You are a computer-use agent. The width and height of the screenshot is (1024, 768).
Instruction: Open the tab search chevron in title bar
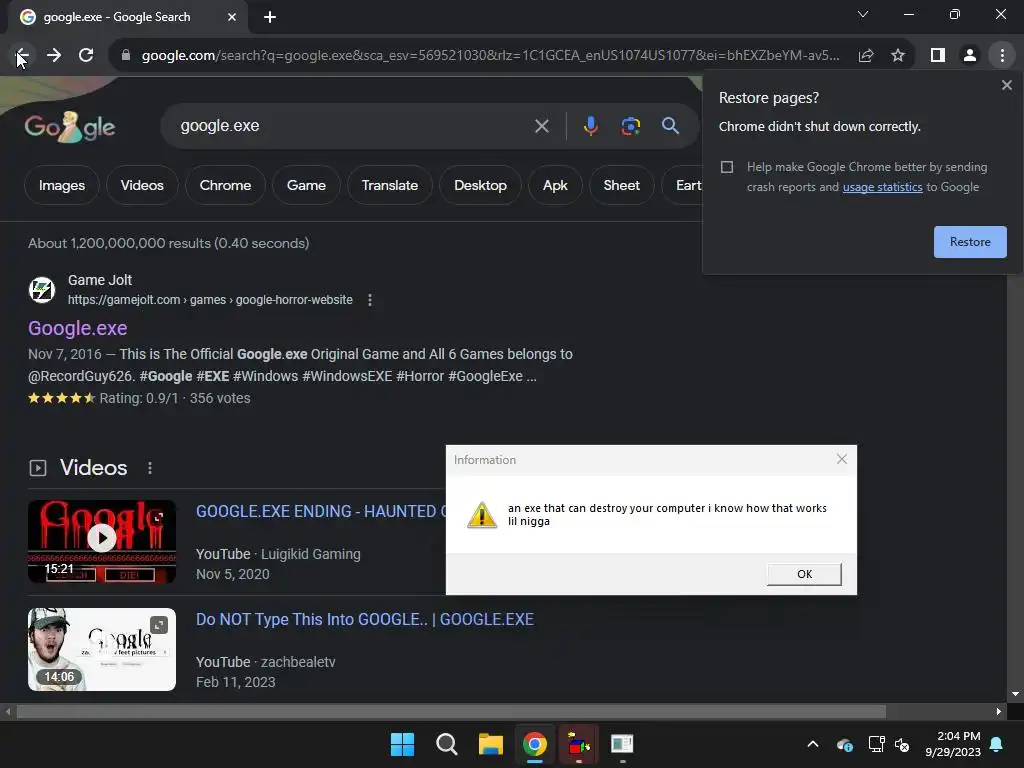coord(863,14)
